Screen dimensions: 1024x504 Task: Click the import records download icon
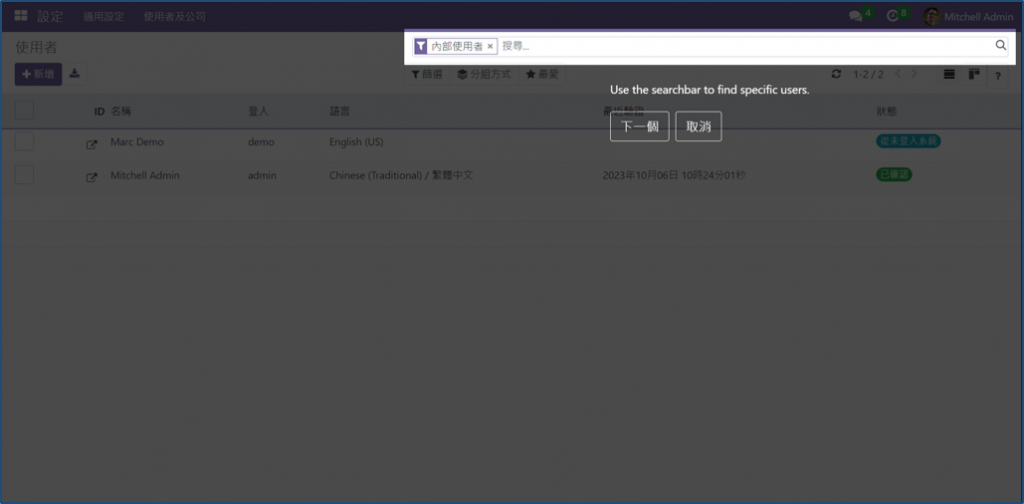click(75, 74)
